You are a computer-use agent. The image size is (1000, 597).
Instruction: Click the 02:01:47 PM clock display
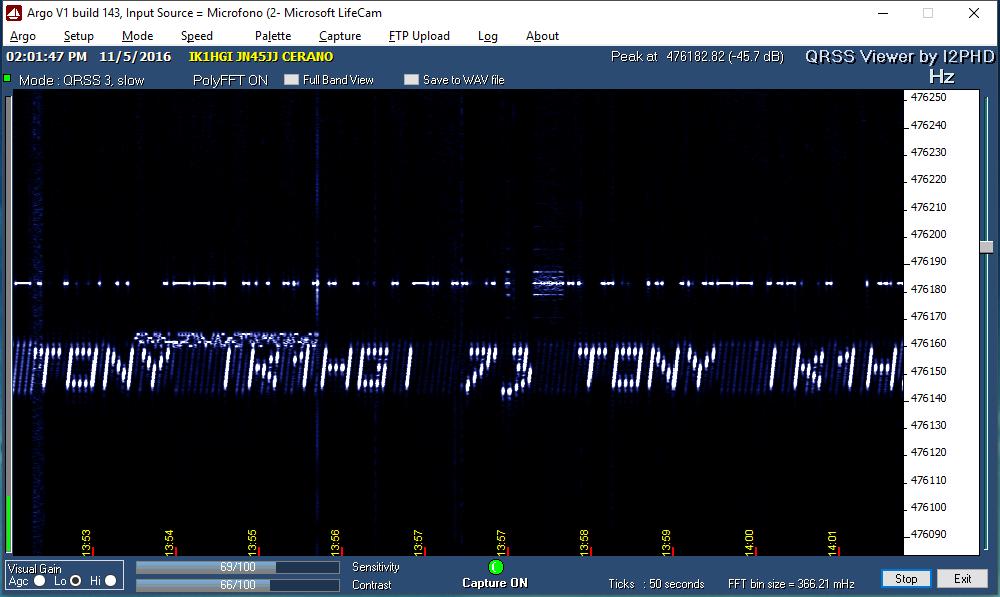click(47, 56)
